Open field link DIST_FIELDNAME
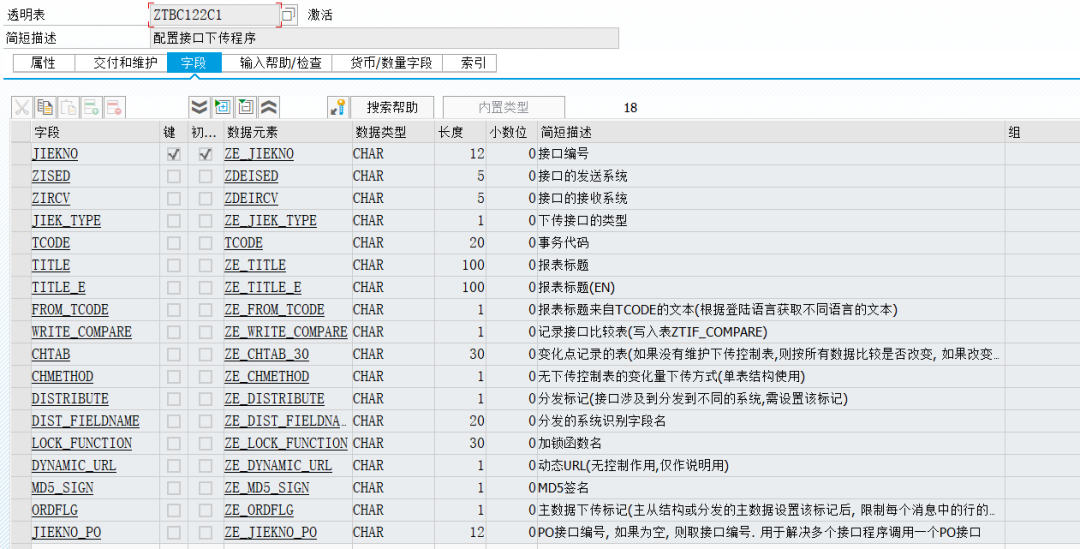This screenshot has height=549, width=1080. (85, 421)
